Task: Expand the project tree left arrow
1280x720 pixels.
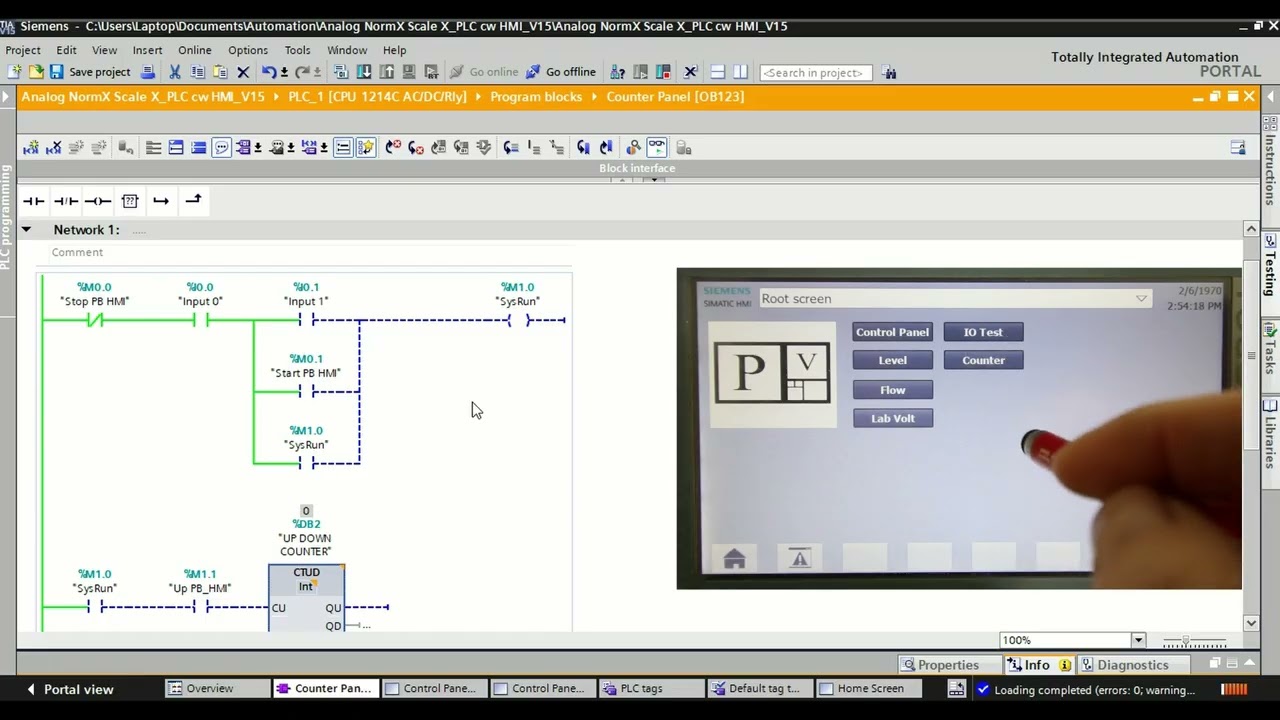Action: [x=6, y=97]
